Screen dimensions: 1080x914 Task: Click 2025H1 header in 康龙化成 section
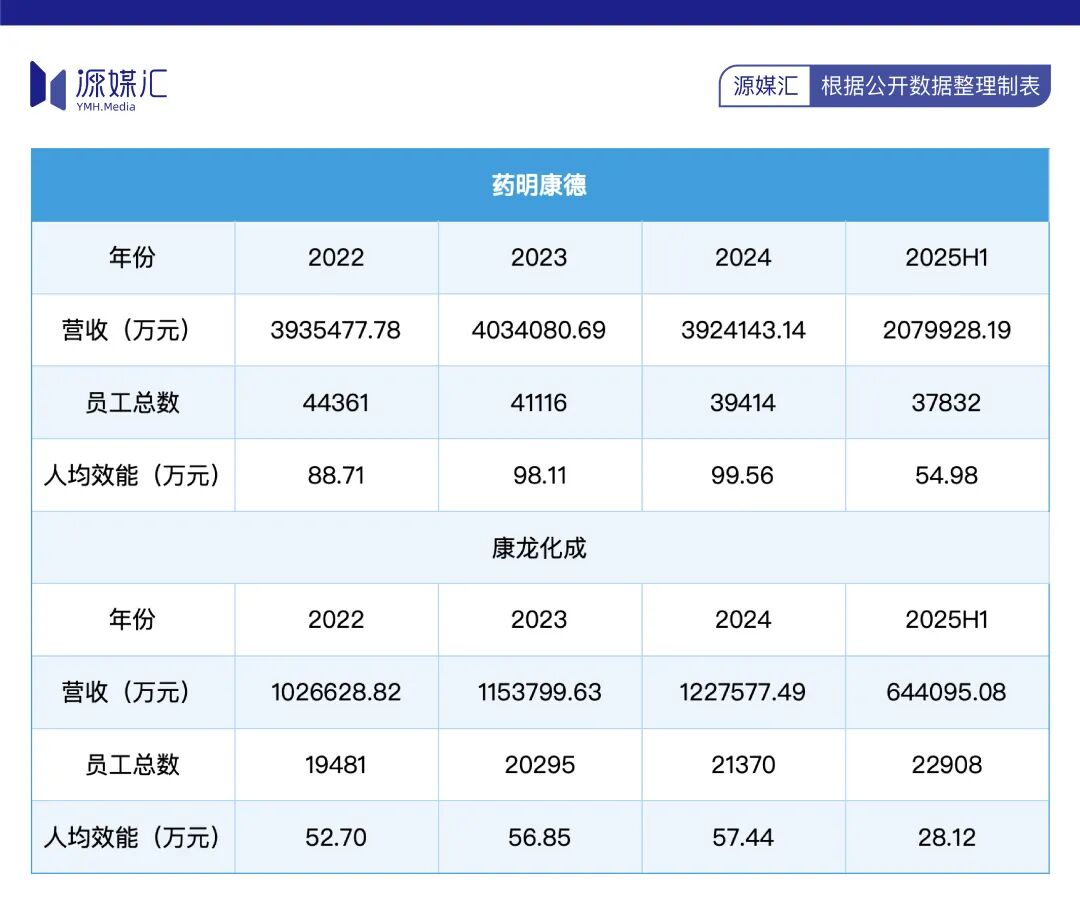pyautogui.click(x=947, y=619)
